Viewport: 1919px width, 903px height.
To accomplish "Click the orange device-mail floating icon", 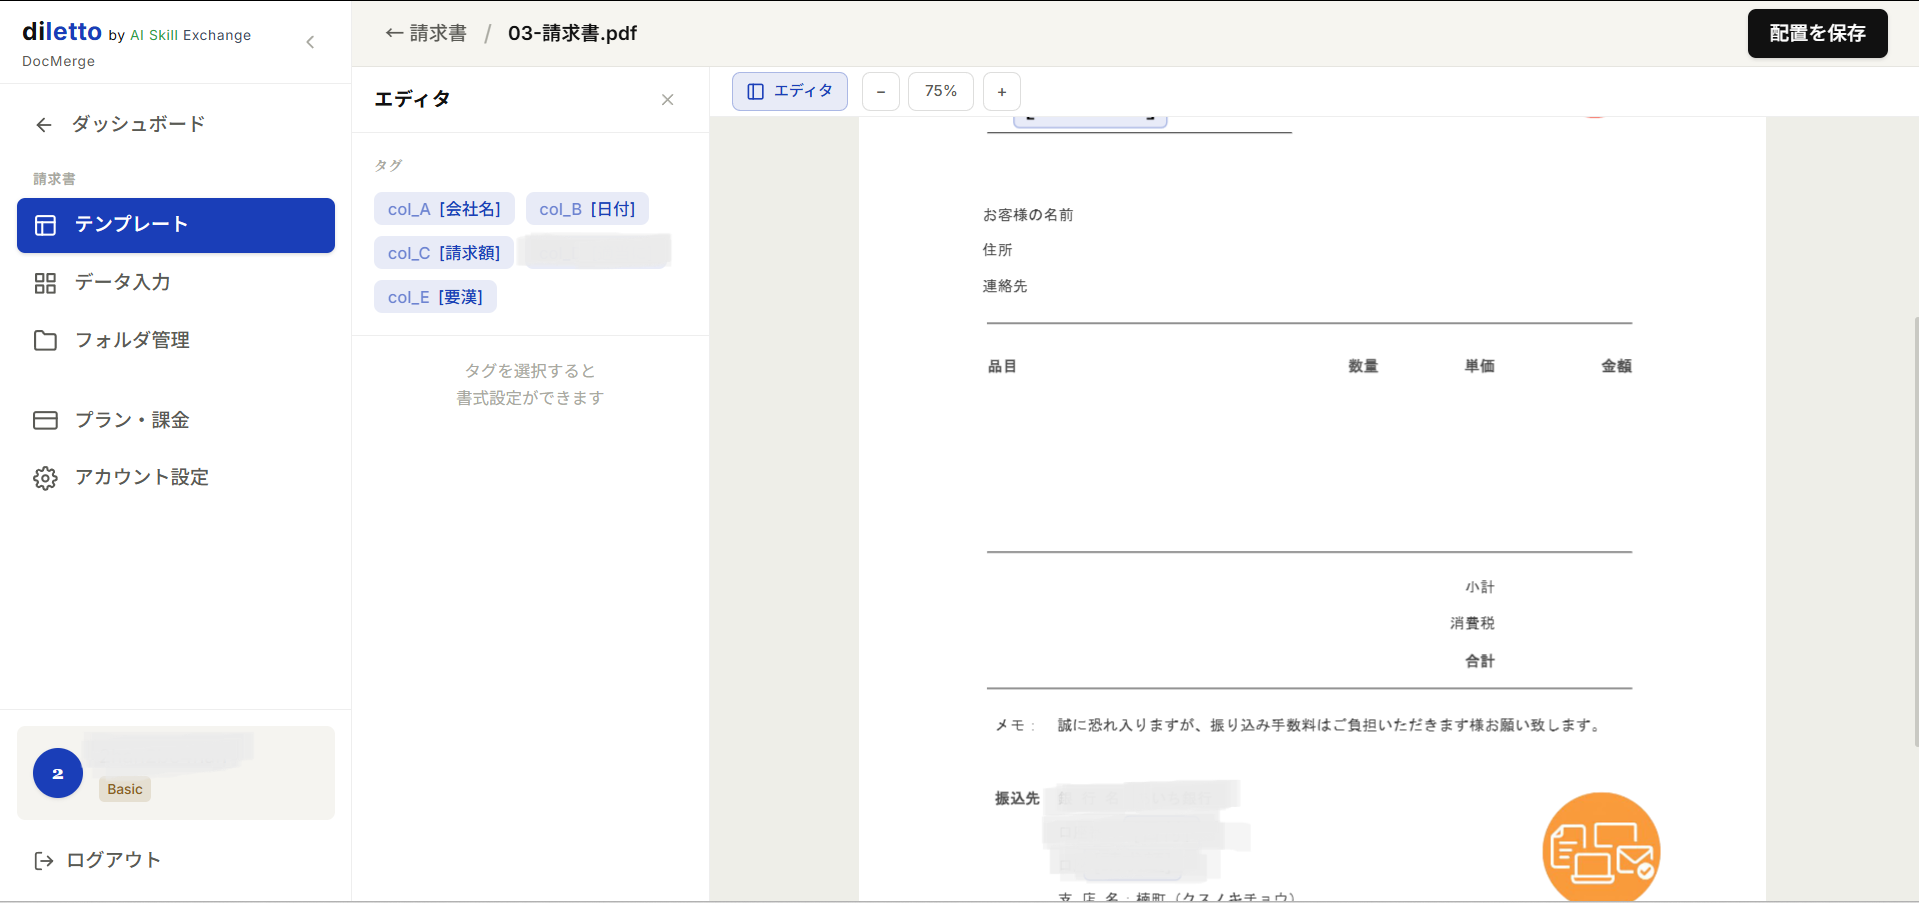I will click(1601, 850).
